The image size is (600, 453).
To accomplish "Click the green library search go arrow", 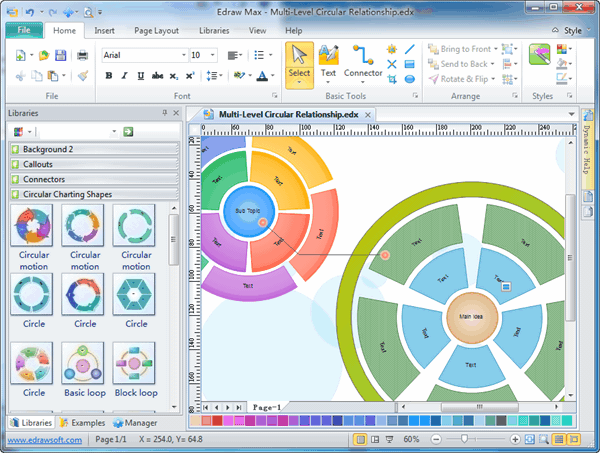I will (129, 131).
